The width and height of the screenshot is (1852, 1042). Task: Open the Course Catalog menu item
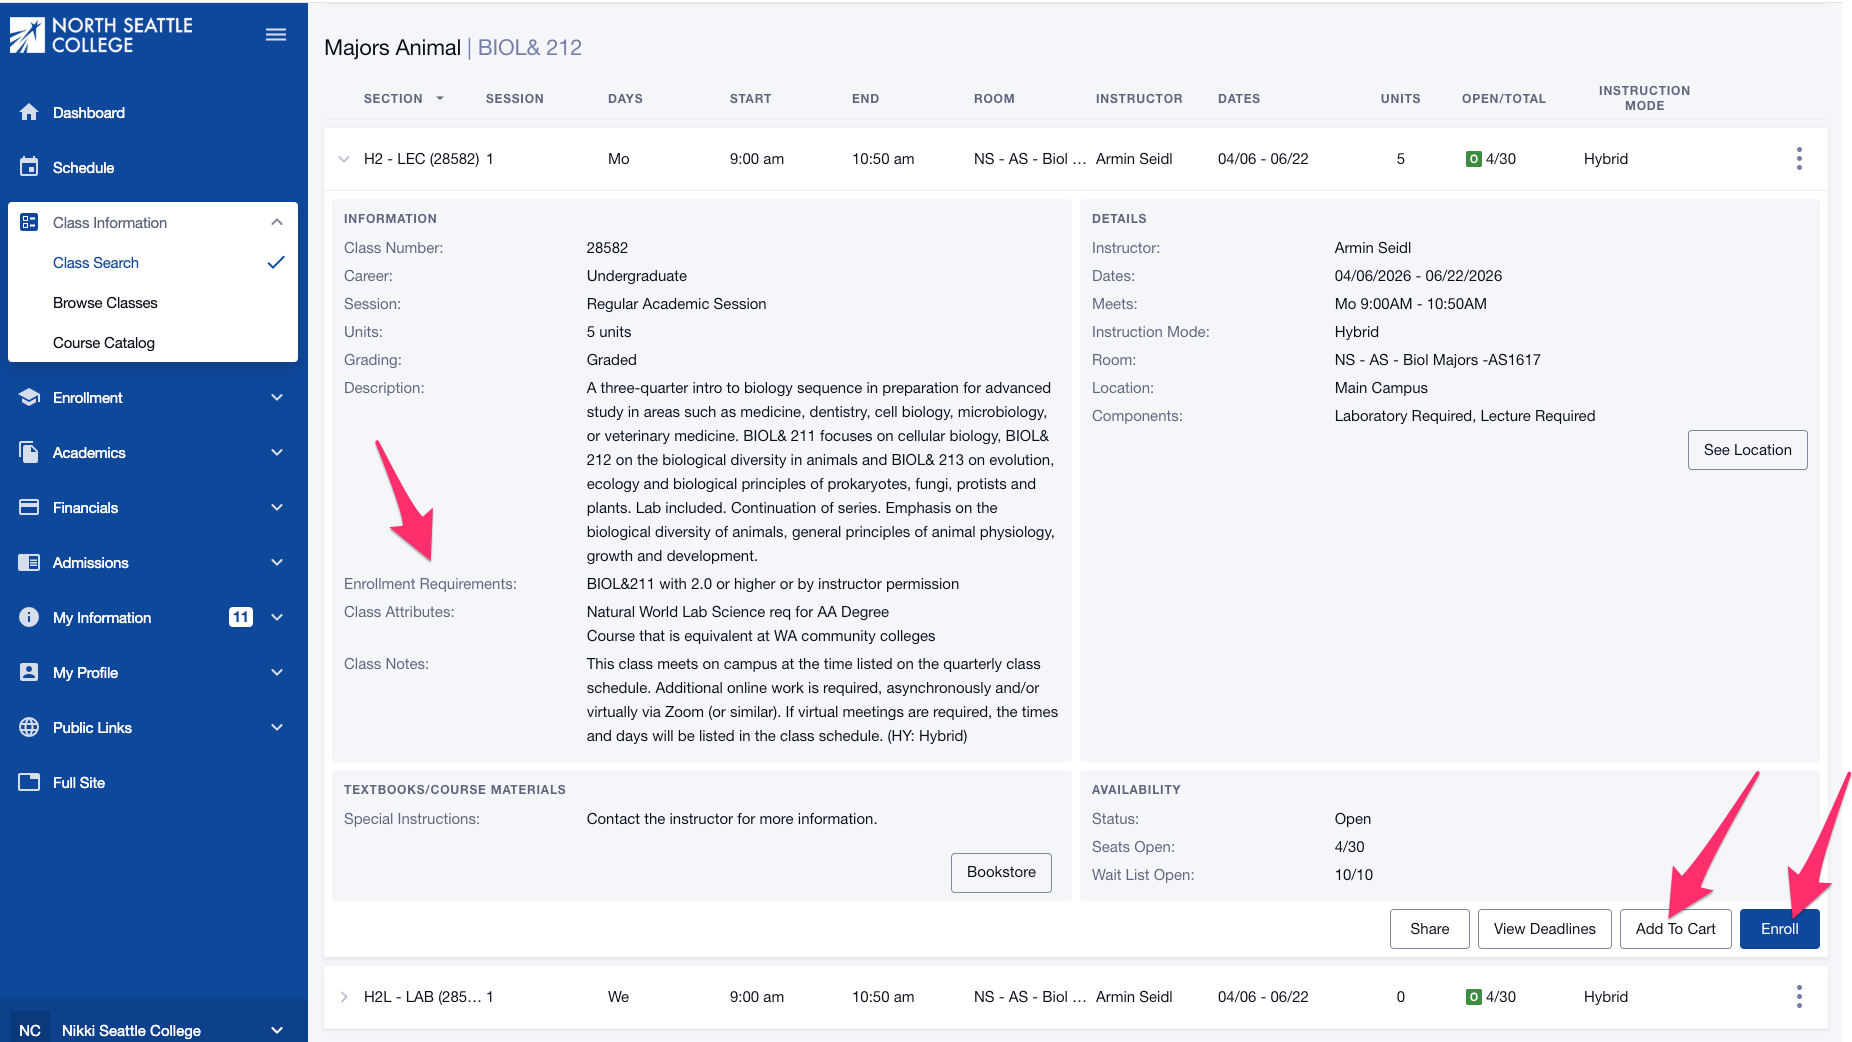104,342
